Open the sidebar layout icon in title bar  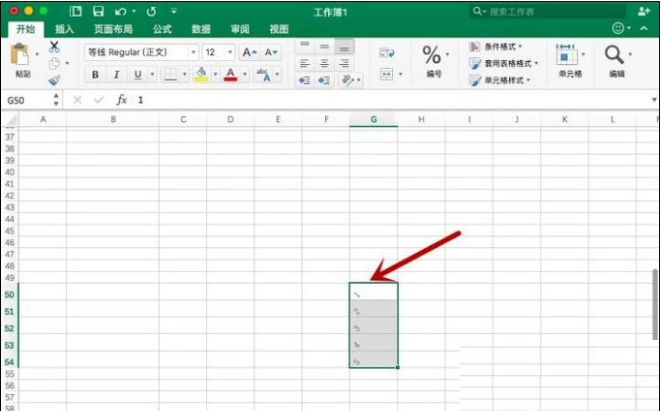(x=75, y=12)
